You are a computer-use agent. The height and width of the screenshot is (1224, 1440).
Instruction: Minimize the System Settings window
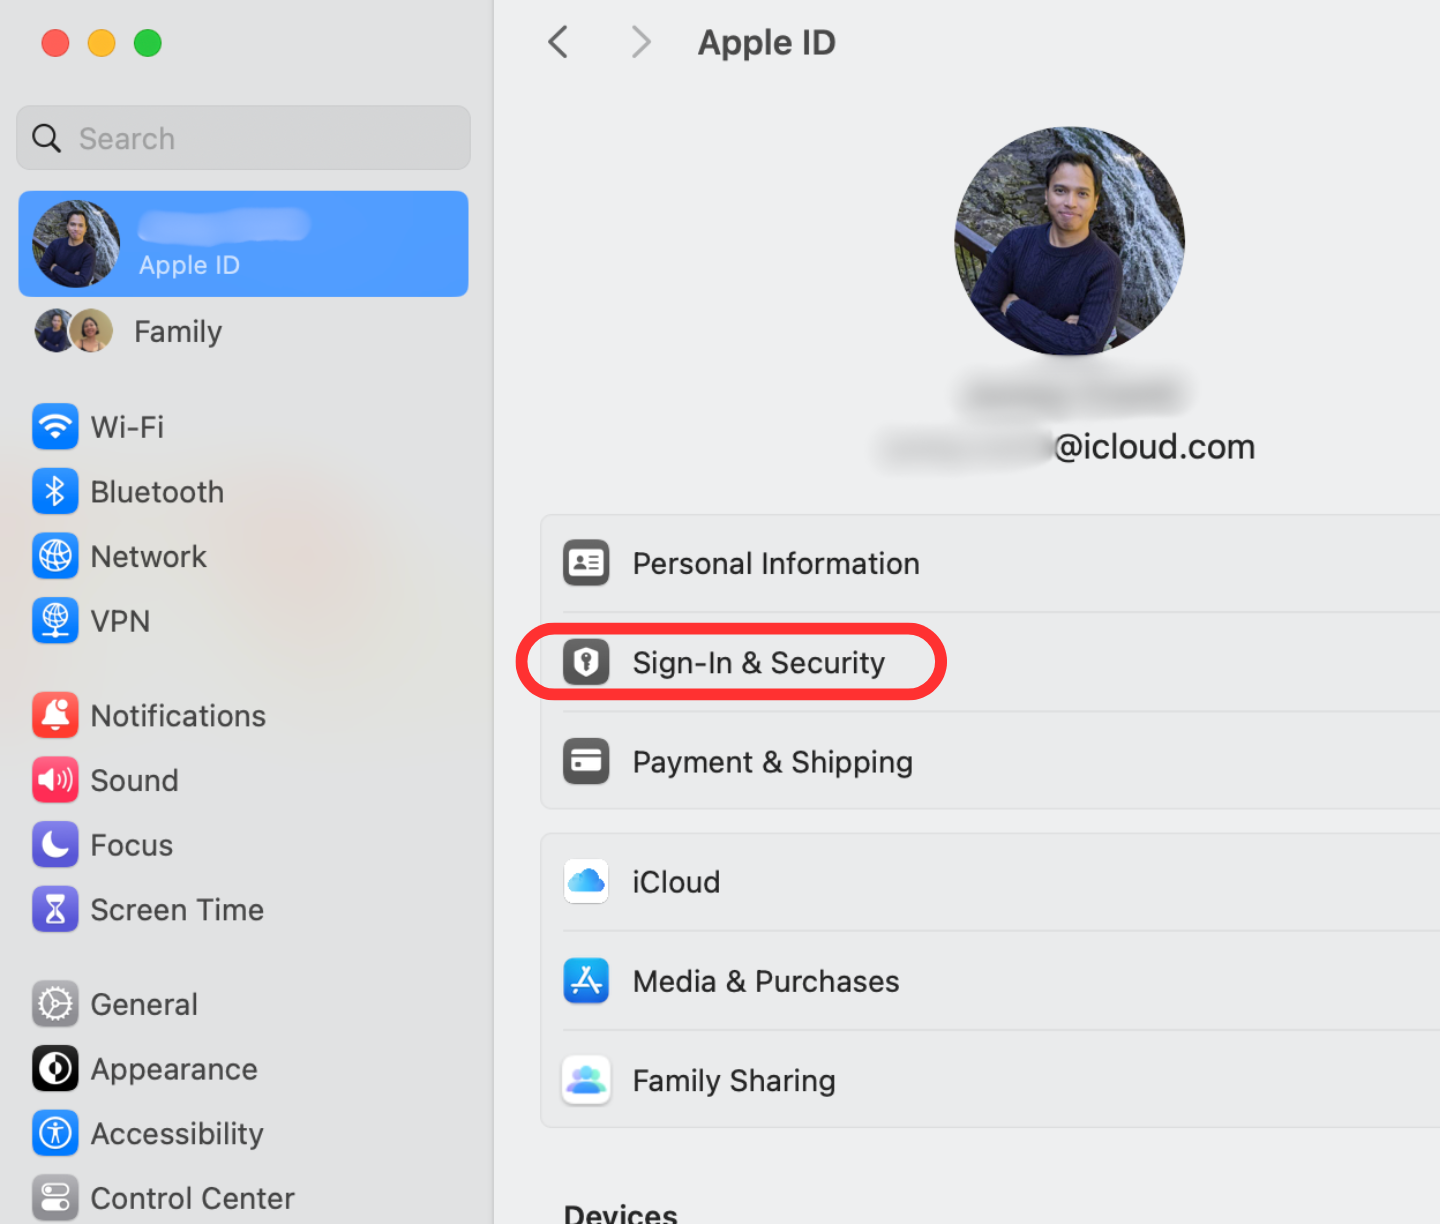[102, 43]
